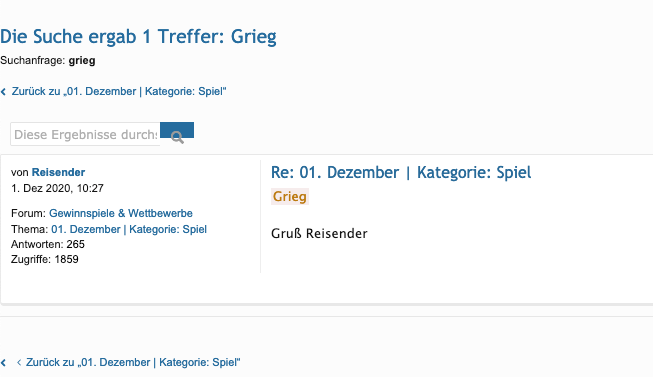Image resolution: width=653 pixels, height=377 pixels.
Task: Click the highlighted 'Grieg' keyword
Action: [290, 196]
